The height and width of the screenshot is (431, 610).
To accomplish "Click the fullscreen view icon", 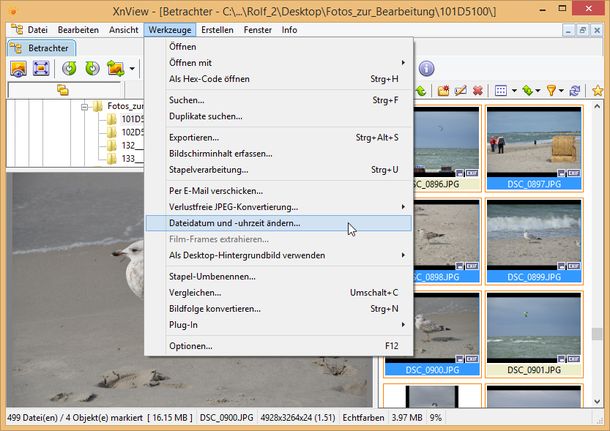I will [42, 69].
